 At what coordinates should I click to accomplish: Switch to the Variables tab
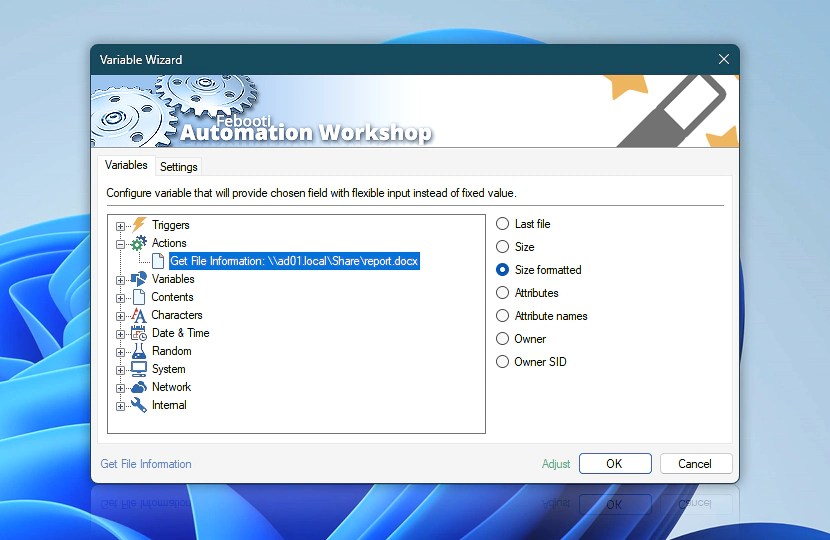[x=126, y=165]
